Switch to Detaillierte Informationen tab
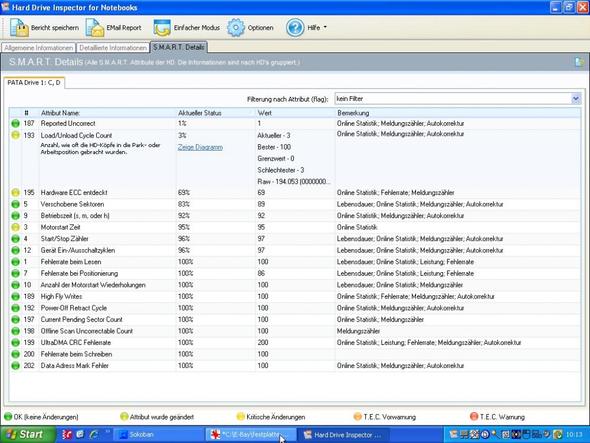Image resolution: width=590 pixels, height=443 pixels. pyautogui.click(x=113, y=48)
